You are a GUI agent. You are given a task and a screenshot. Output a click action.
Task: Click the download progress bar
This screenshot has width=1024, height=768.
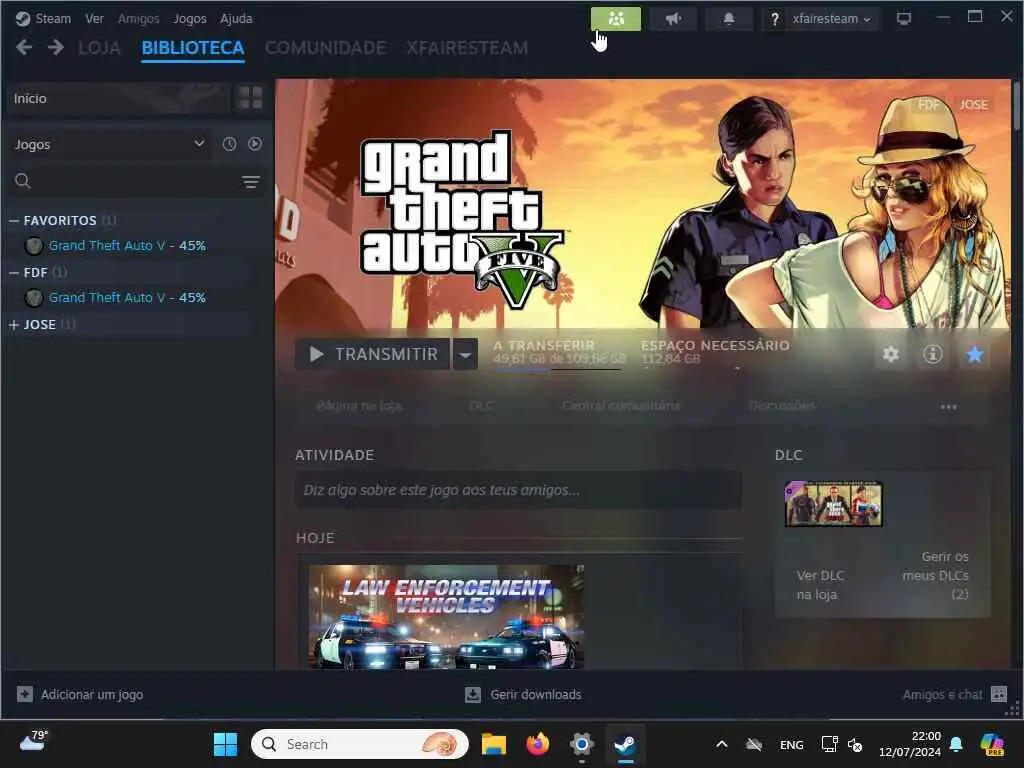tap(556, 369)
